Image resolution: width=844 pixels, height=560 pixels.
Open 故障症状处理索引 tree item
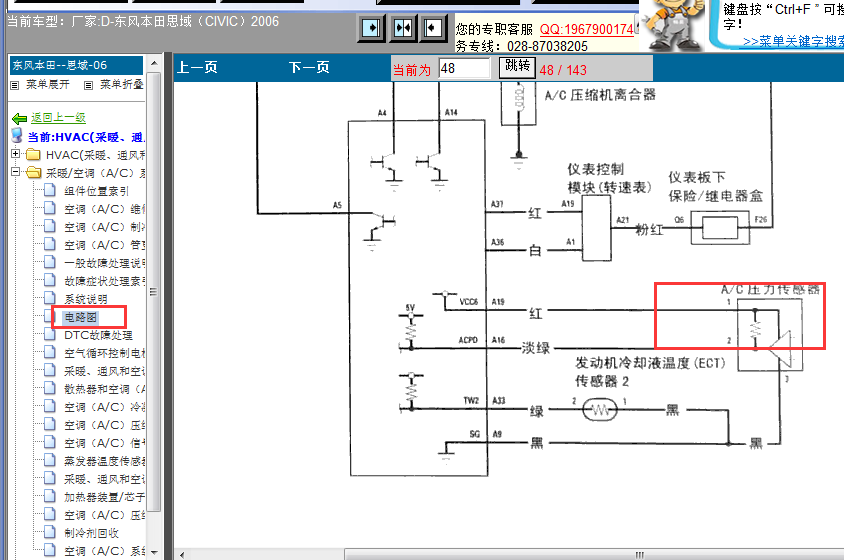104,281
